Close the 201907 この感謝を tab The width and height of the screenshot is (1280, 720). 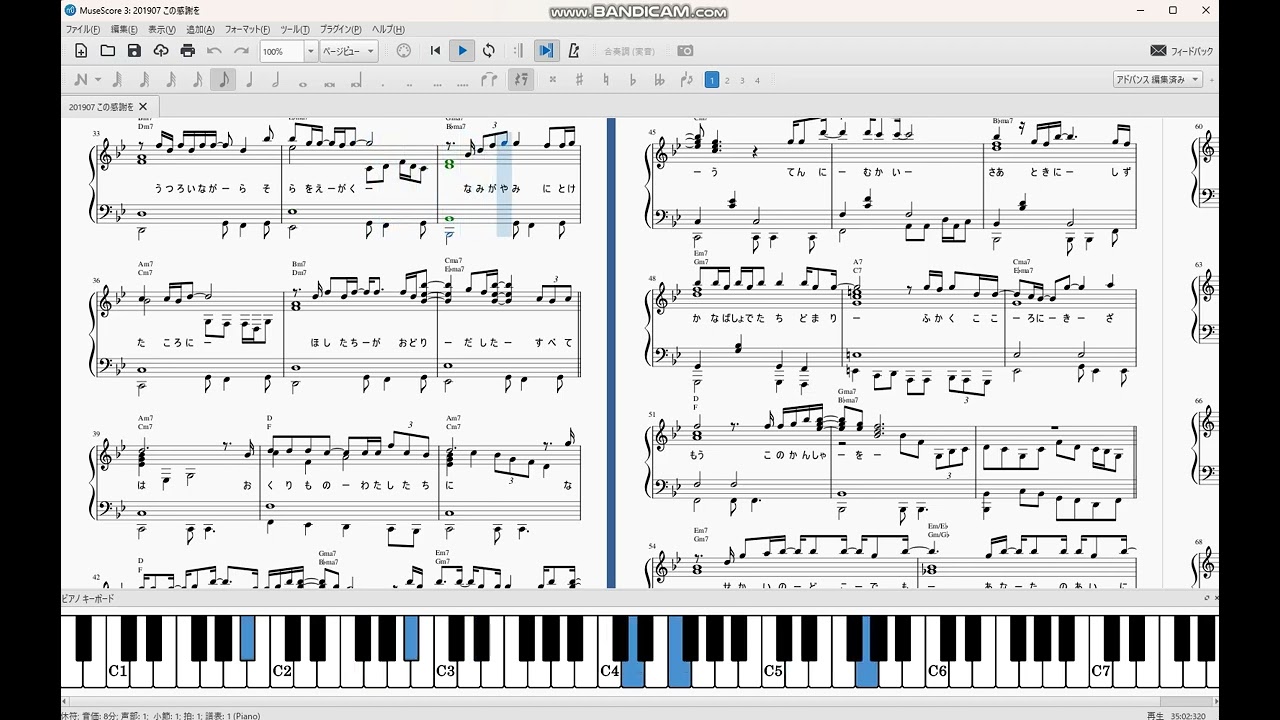click(x=143, y=107)
